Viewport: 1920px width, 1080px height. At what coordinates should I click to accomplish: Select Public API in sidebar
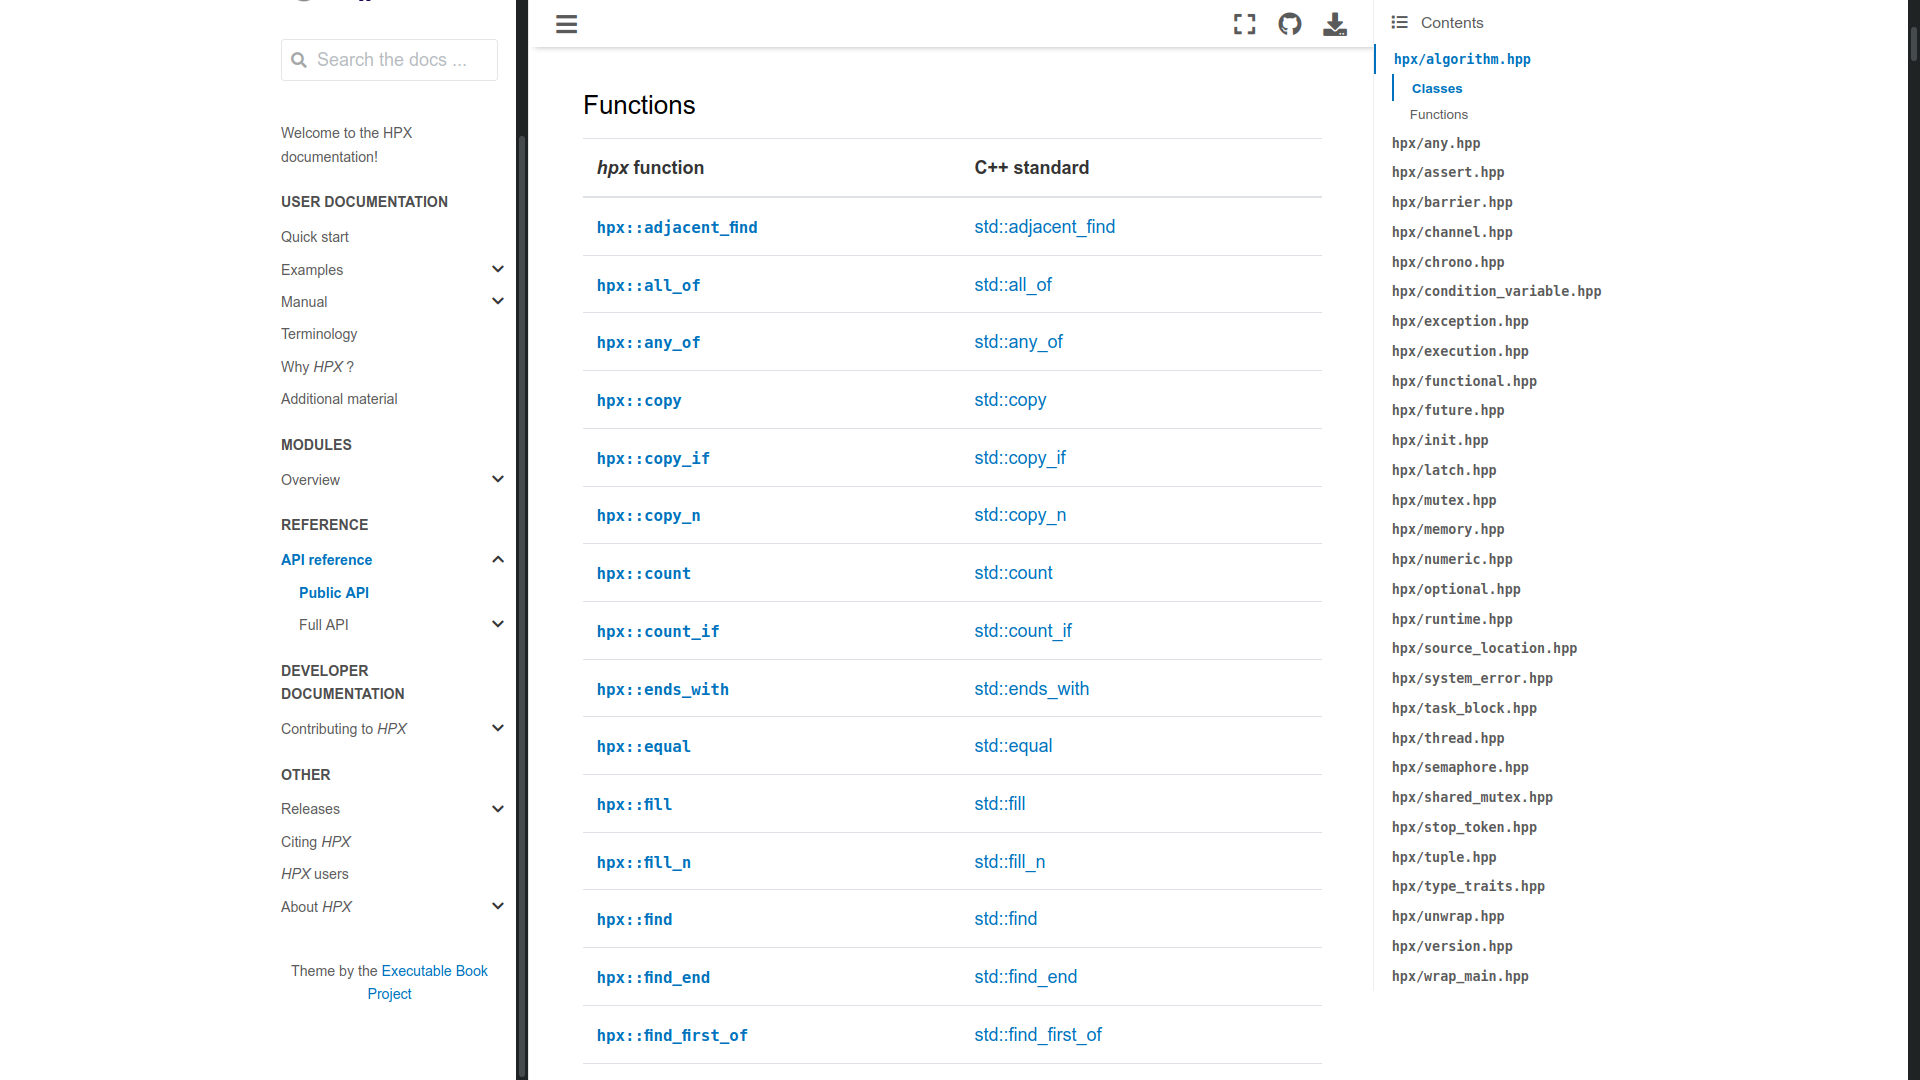[334, 593]
